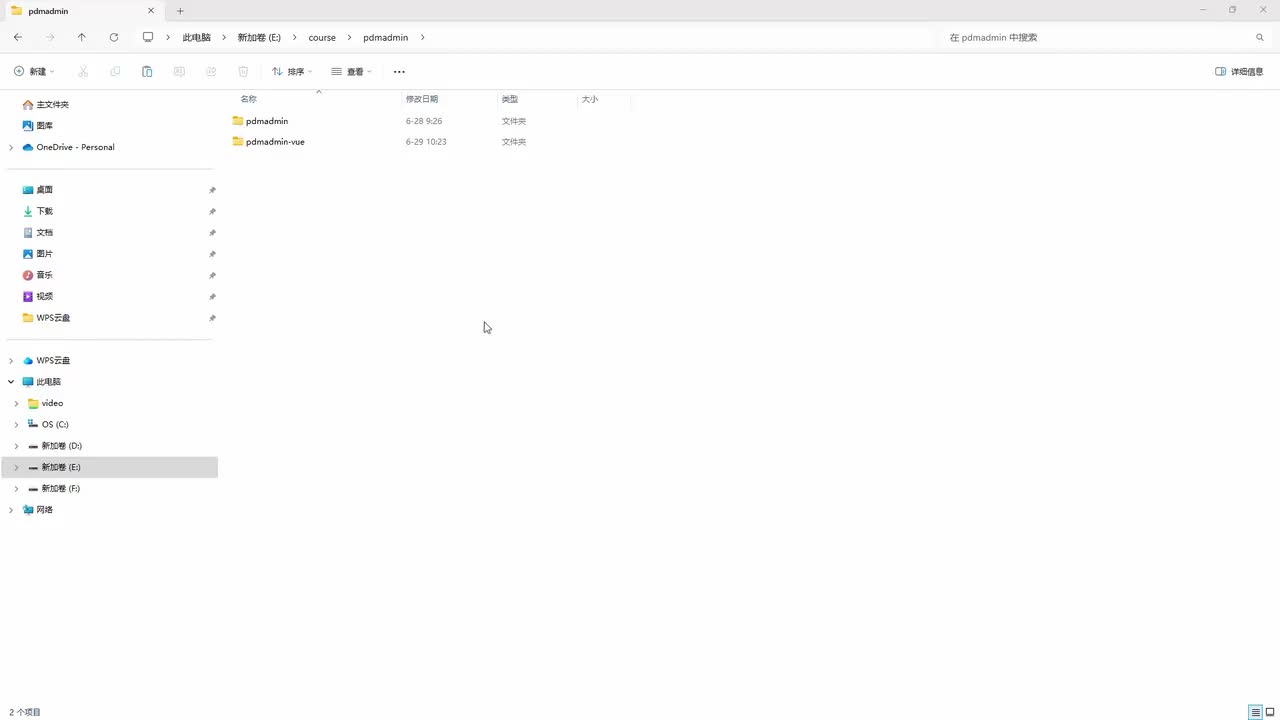Open the 新建 new item dropdown
1280x720 pixels.
click(x=35, y=72)
